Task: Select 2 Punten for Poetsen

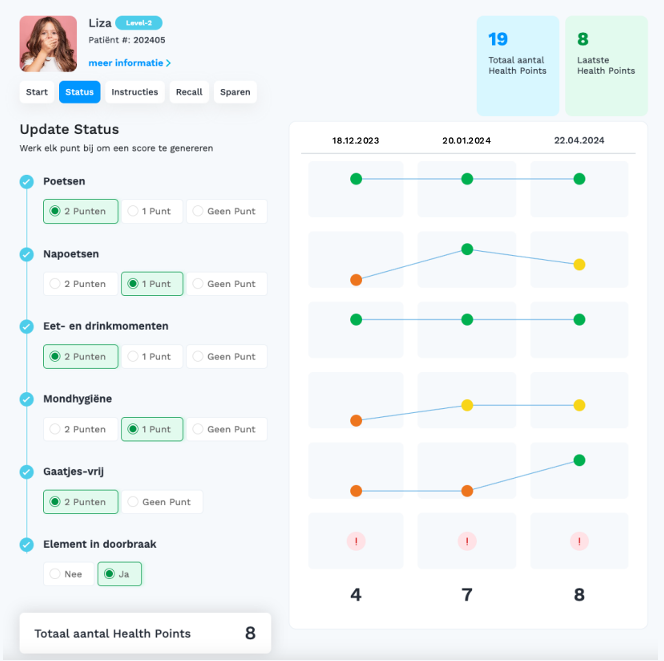Action: tap(80, 211)
